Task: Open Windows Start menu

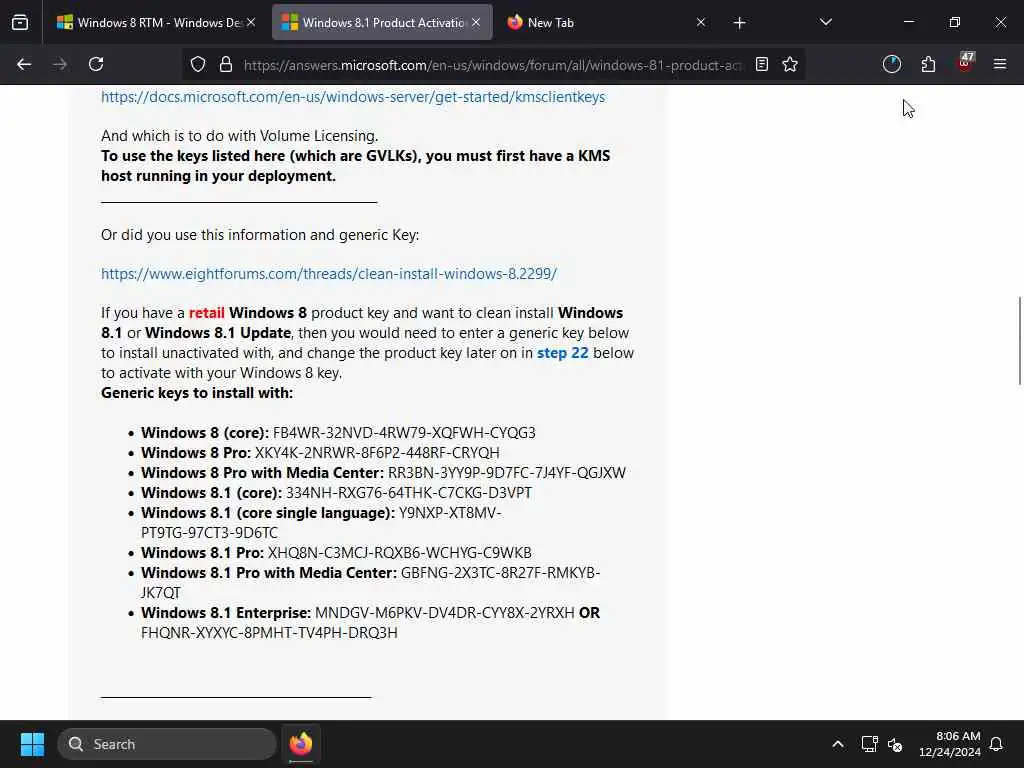Action: pos(32,744)
